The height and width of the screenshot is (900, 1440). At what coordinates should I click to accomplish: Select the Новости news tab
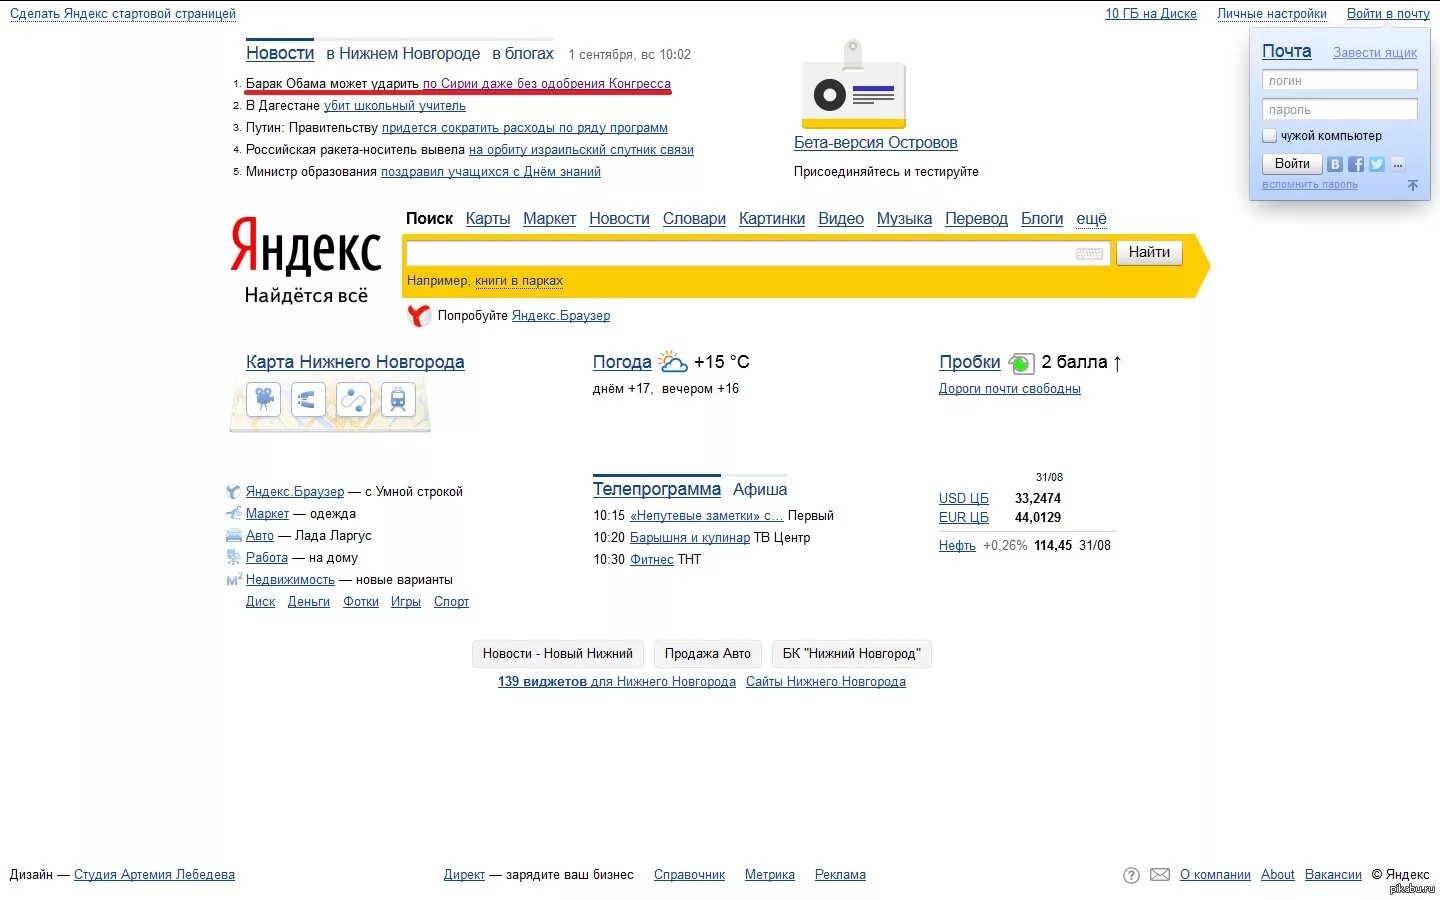click(x=280, y=53)
